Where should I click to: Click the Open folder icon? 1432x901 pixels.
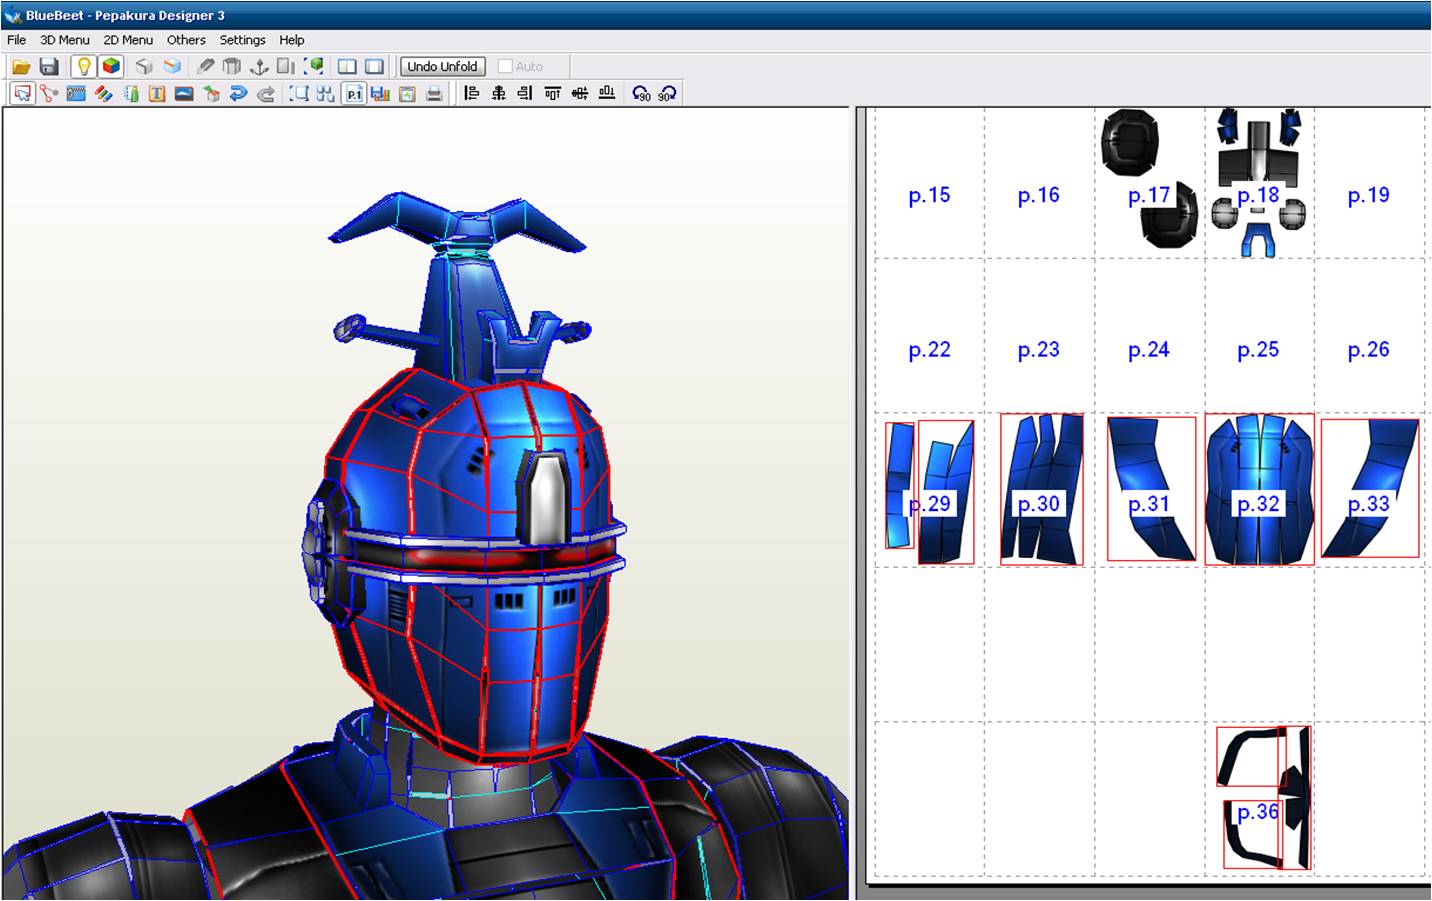point(21,67)
